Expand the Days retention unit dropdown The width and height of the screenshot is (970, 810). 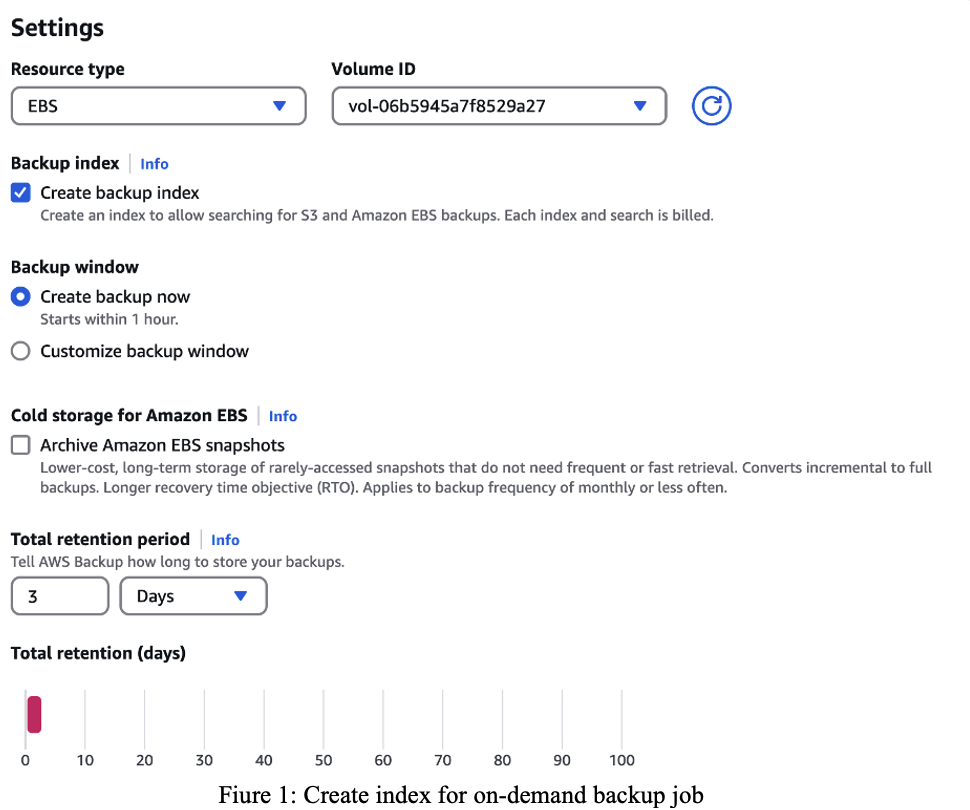[x=194, y=596]
